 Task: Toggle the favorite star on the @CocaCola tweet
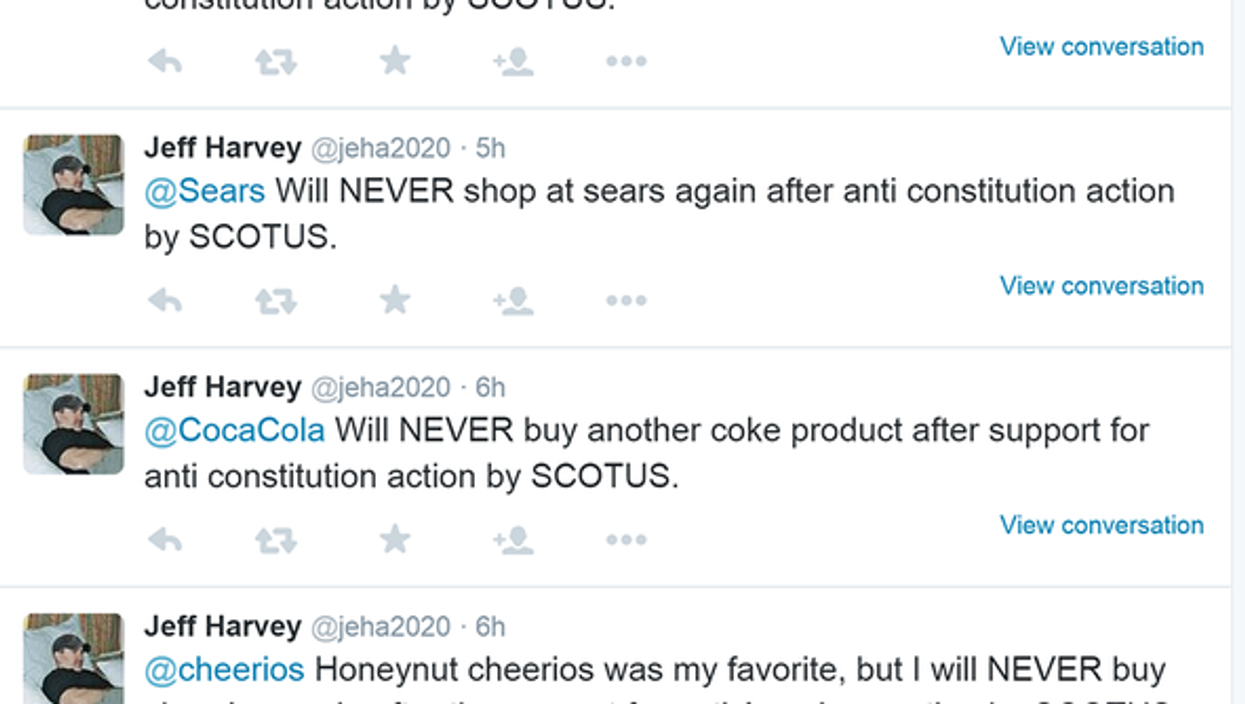[396, 536]
